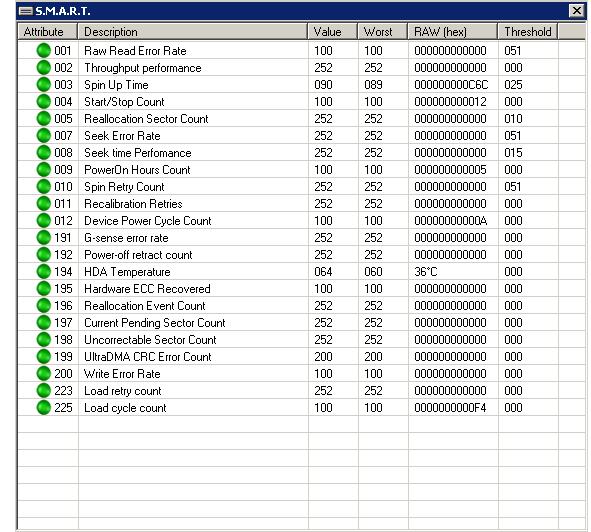Click the green status icon for attribute 196

[x=44, y=305]
